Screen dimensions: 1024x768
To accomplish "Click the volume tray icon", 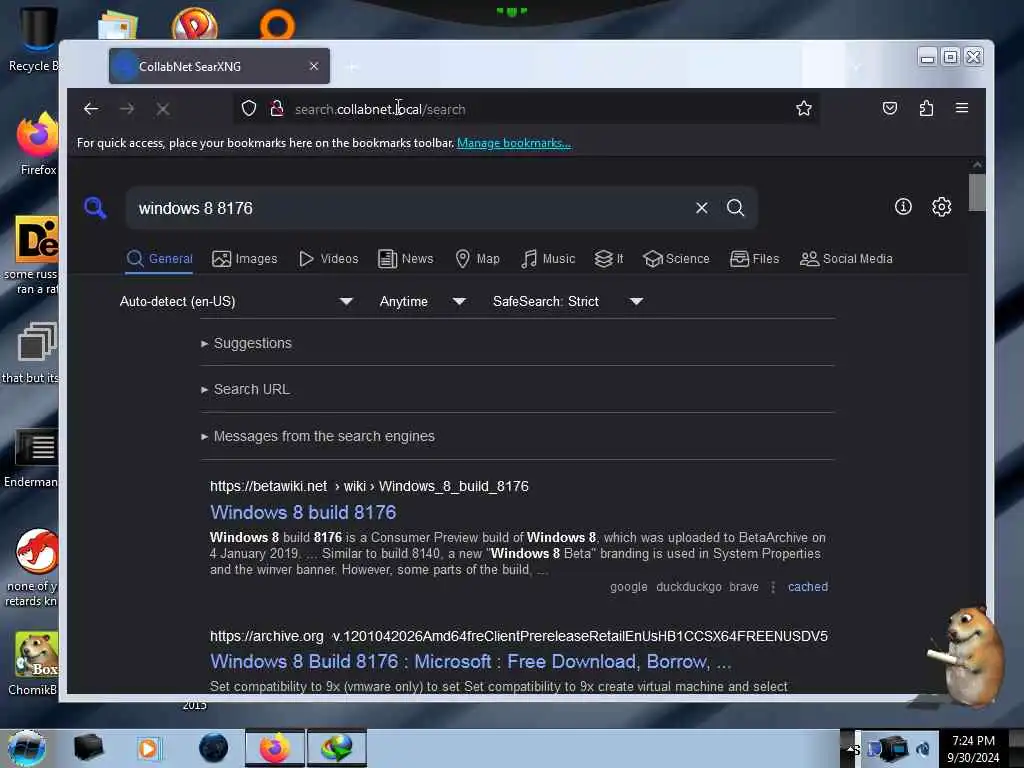I will 923,749.
